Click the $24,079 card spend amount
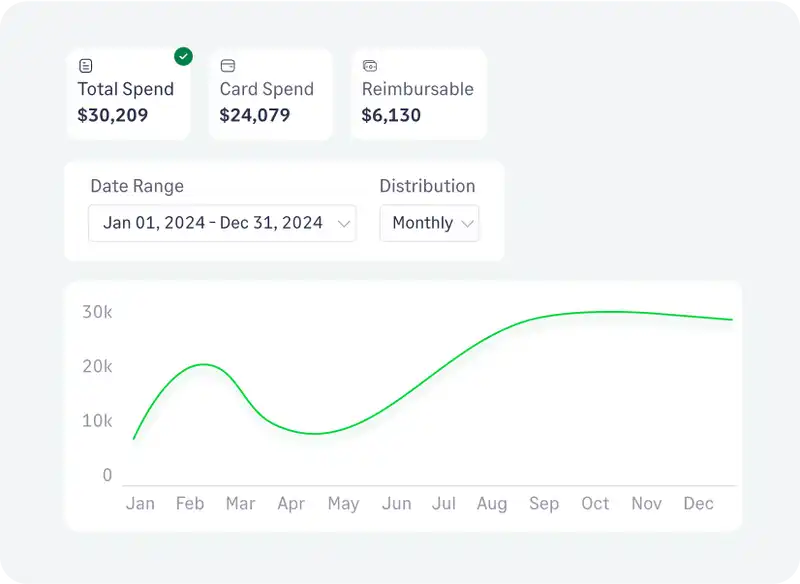Viewport: 800px width, 584px height. tap(255, 115)
